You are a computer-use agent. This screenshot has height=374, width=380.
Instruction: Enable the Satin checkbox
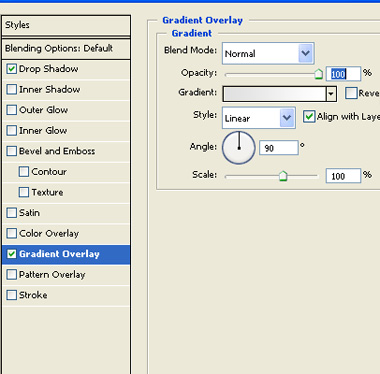(12, 213)
